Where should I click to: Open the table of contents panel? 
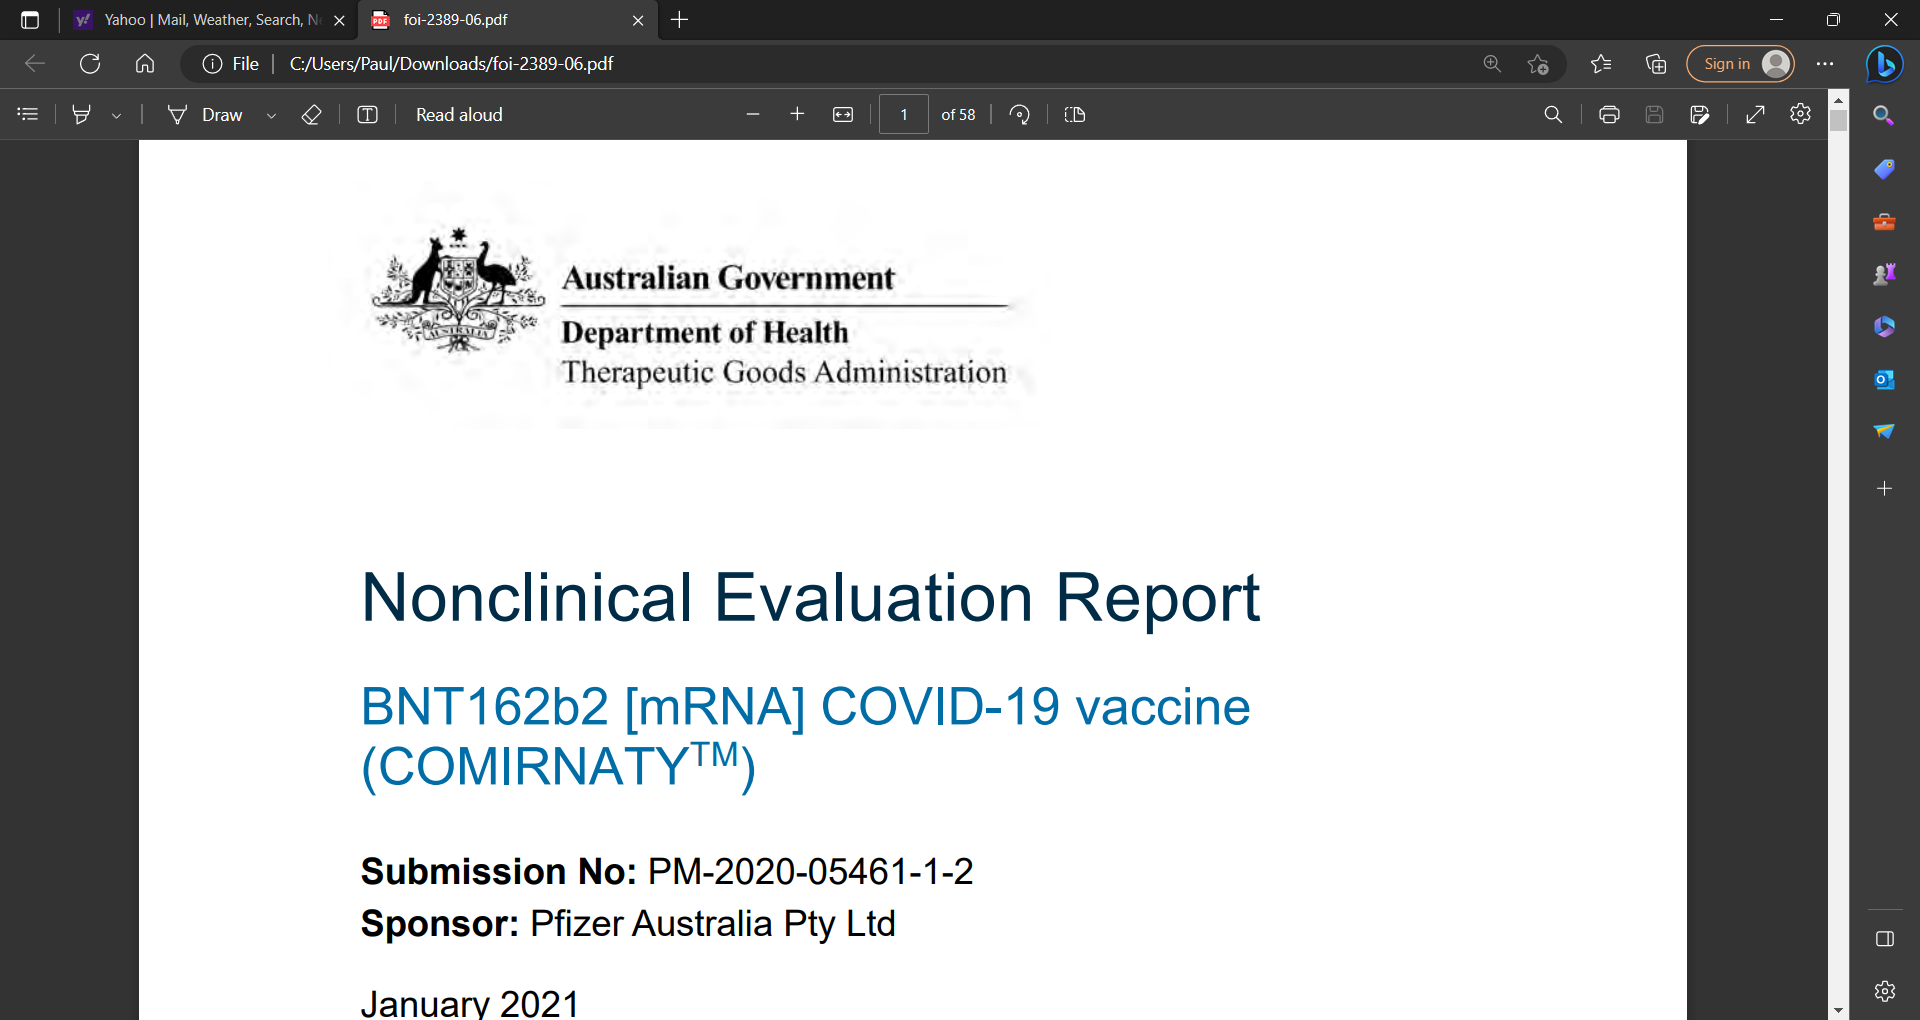pyautogui.click(x=28, y=115)
